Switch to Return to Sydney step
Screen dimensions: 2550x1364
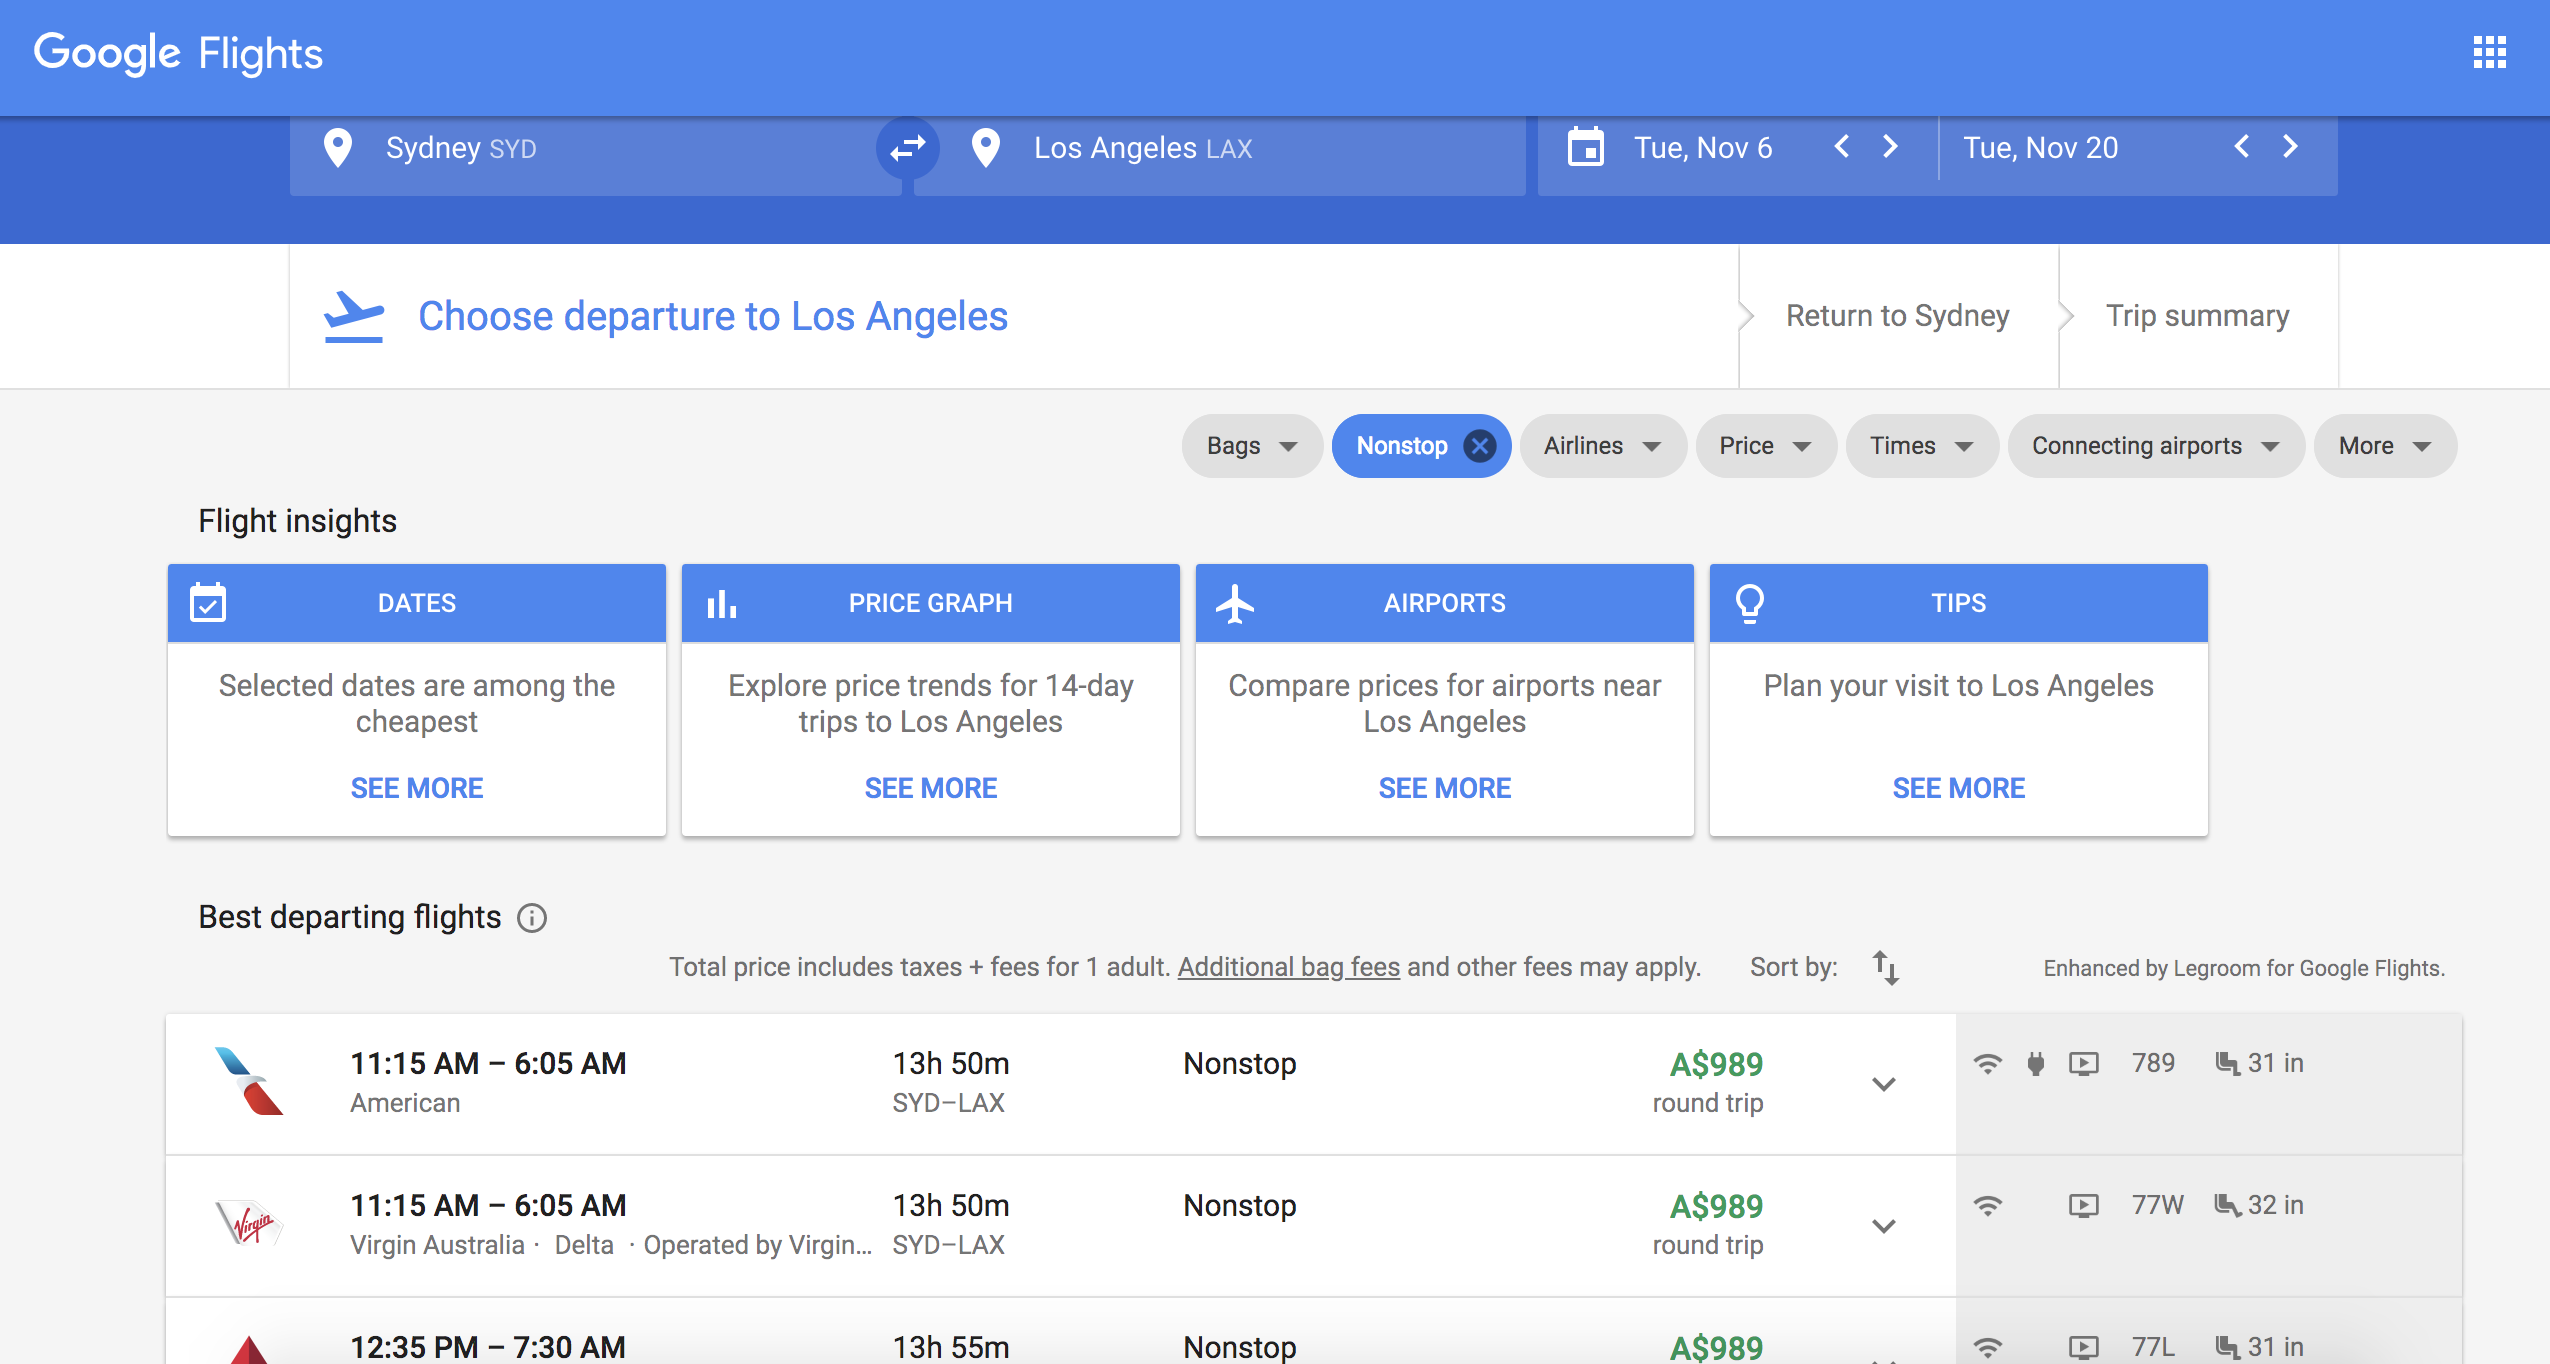click(1897, 316)
